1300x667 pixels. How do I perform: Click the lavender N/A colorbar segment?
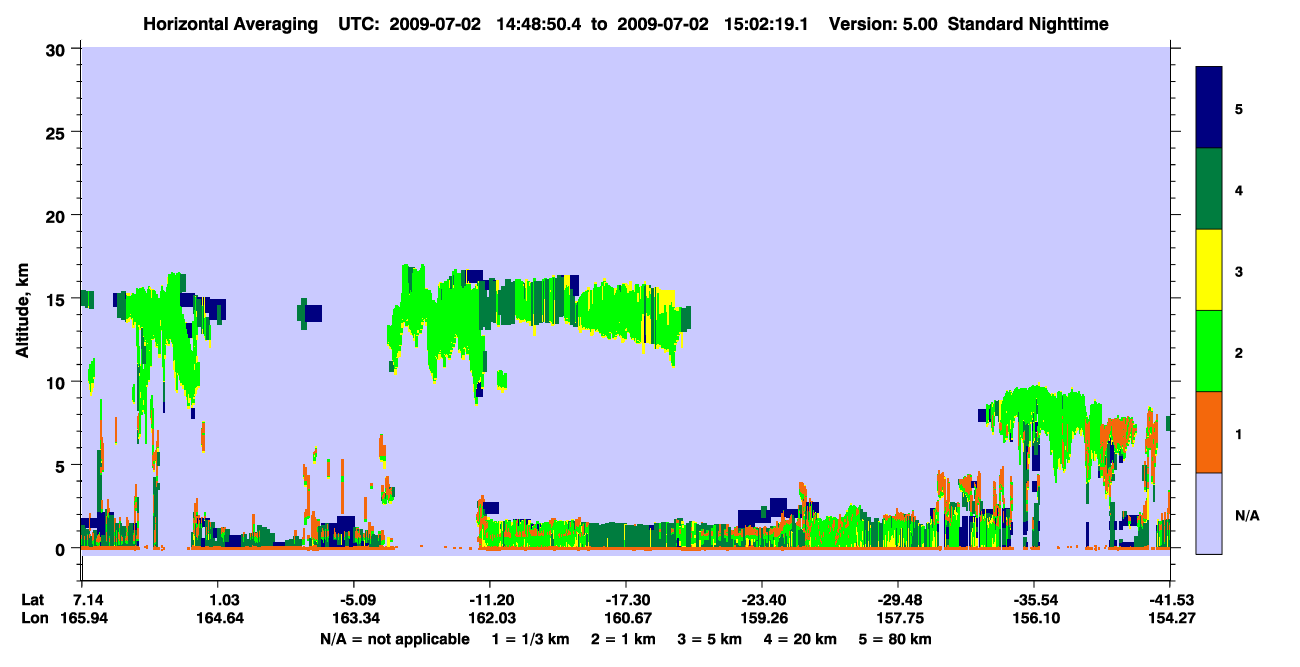pyautogui.click(x=1210, y=513)
